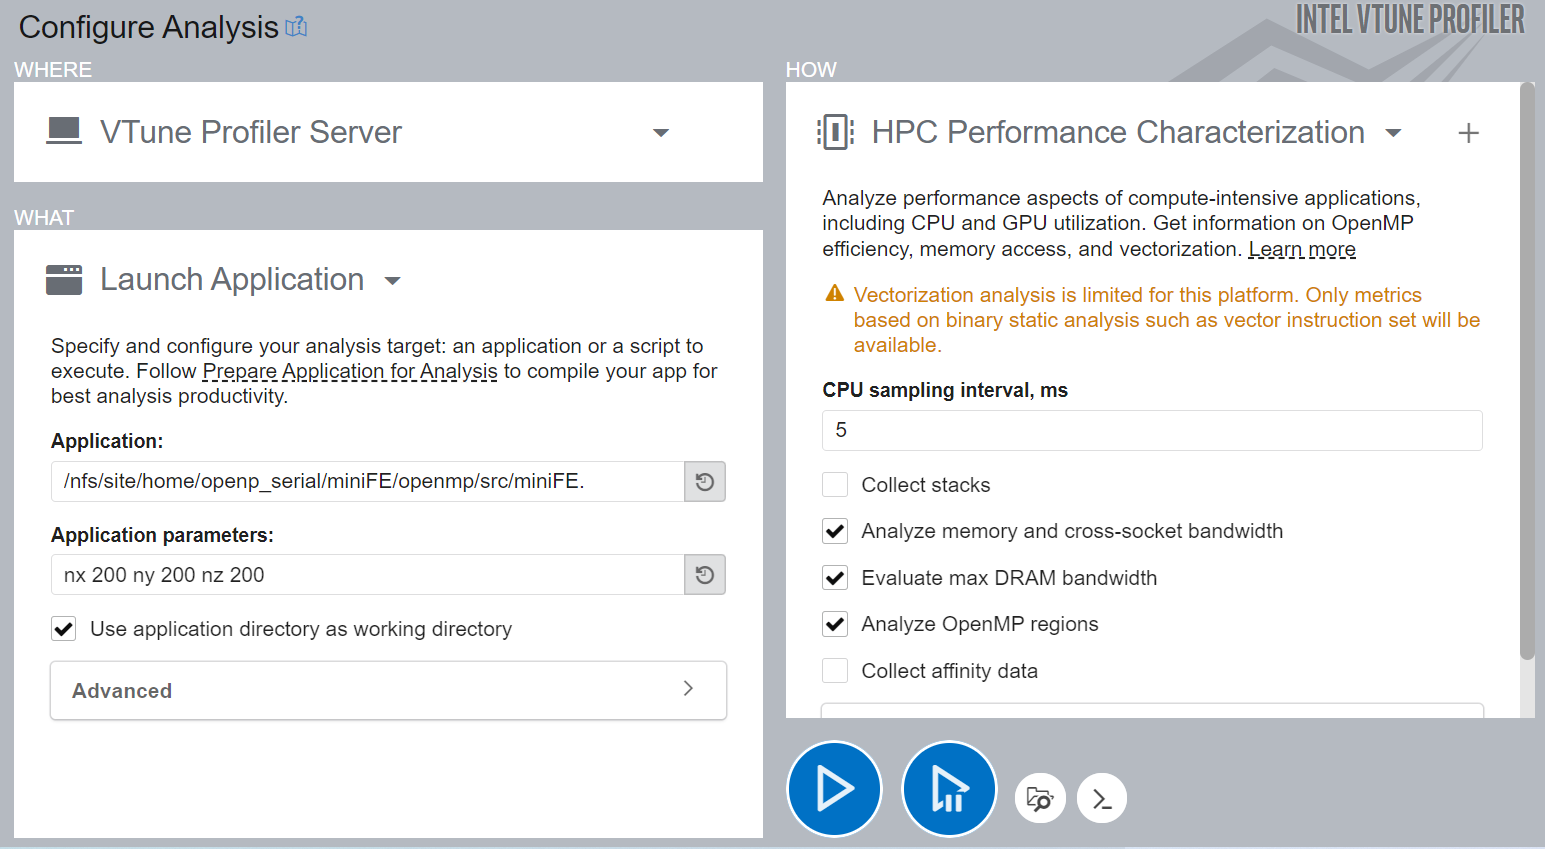1545x849 pixels.
Task: Click the search binaries folder icon
Action: click(1040, 799)
